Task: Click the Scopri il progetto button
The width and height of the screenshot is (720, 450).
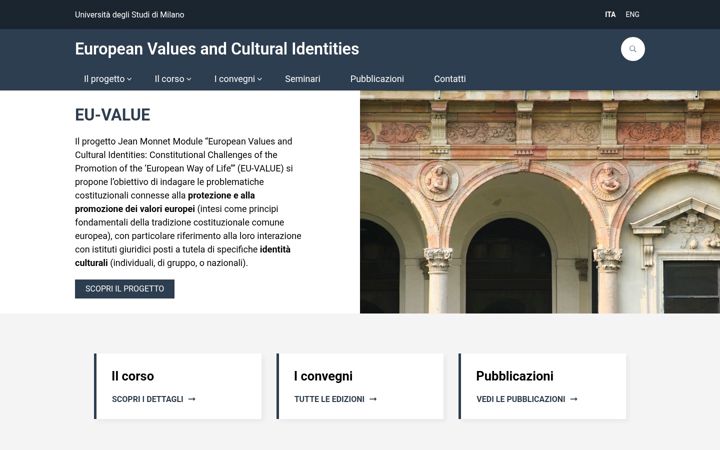Action: pos(124,289)
